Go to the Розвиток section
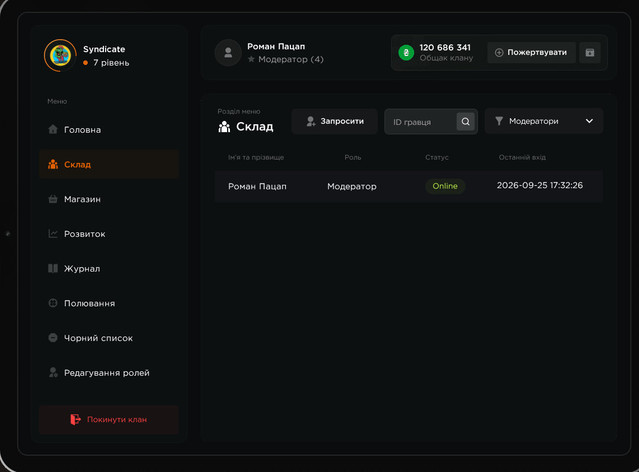639x472 pixels. [109, 234]
